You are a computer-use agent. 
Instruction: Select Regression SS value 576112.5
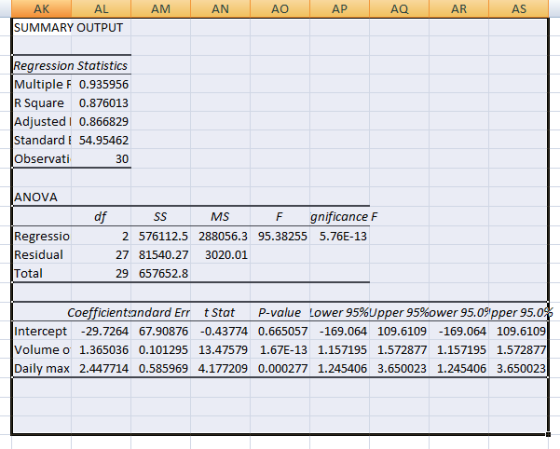(161, 236)
